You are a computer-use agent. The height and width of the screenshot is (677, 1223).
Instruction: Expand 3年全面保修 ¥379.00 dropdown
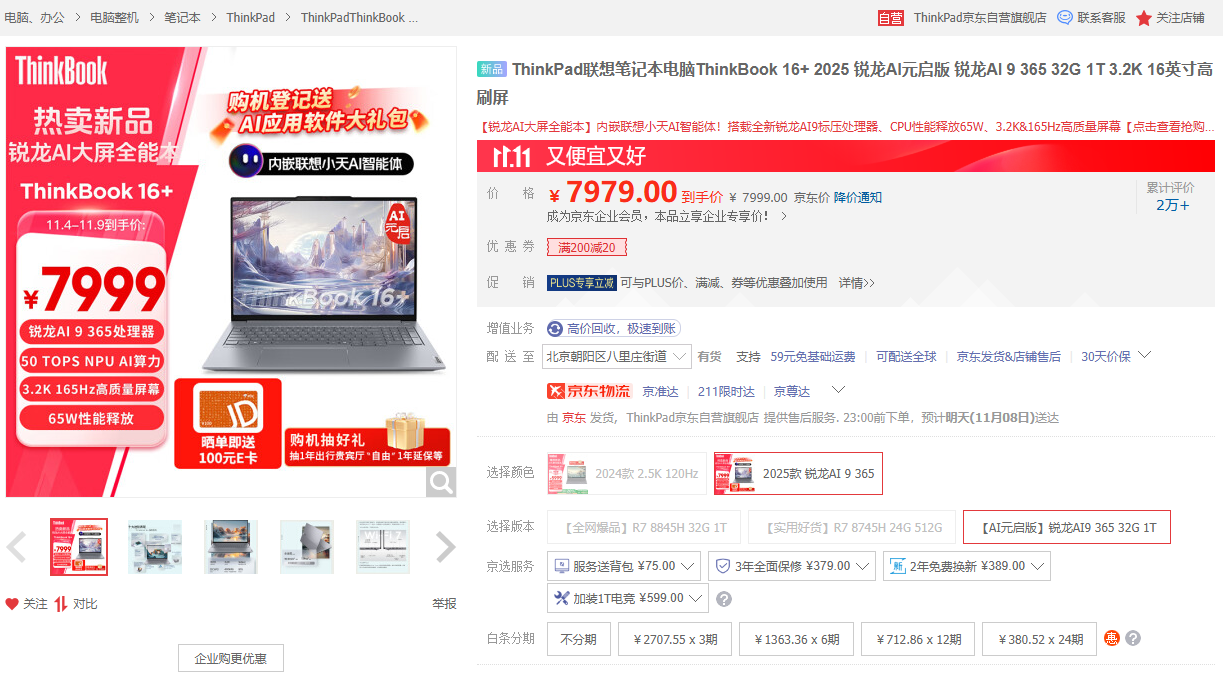point(791,566)
